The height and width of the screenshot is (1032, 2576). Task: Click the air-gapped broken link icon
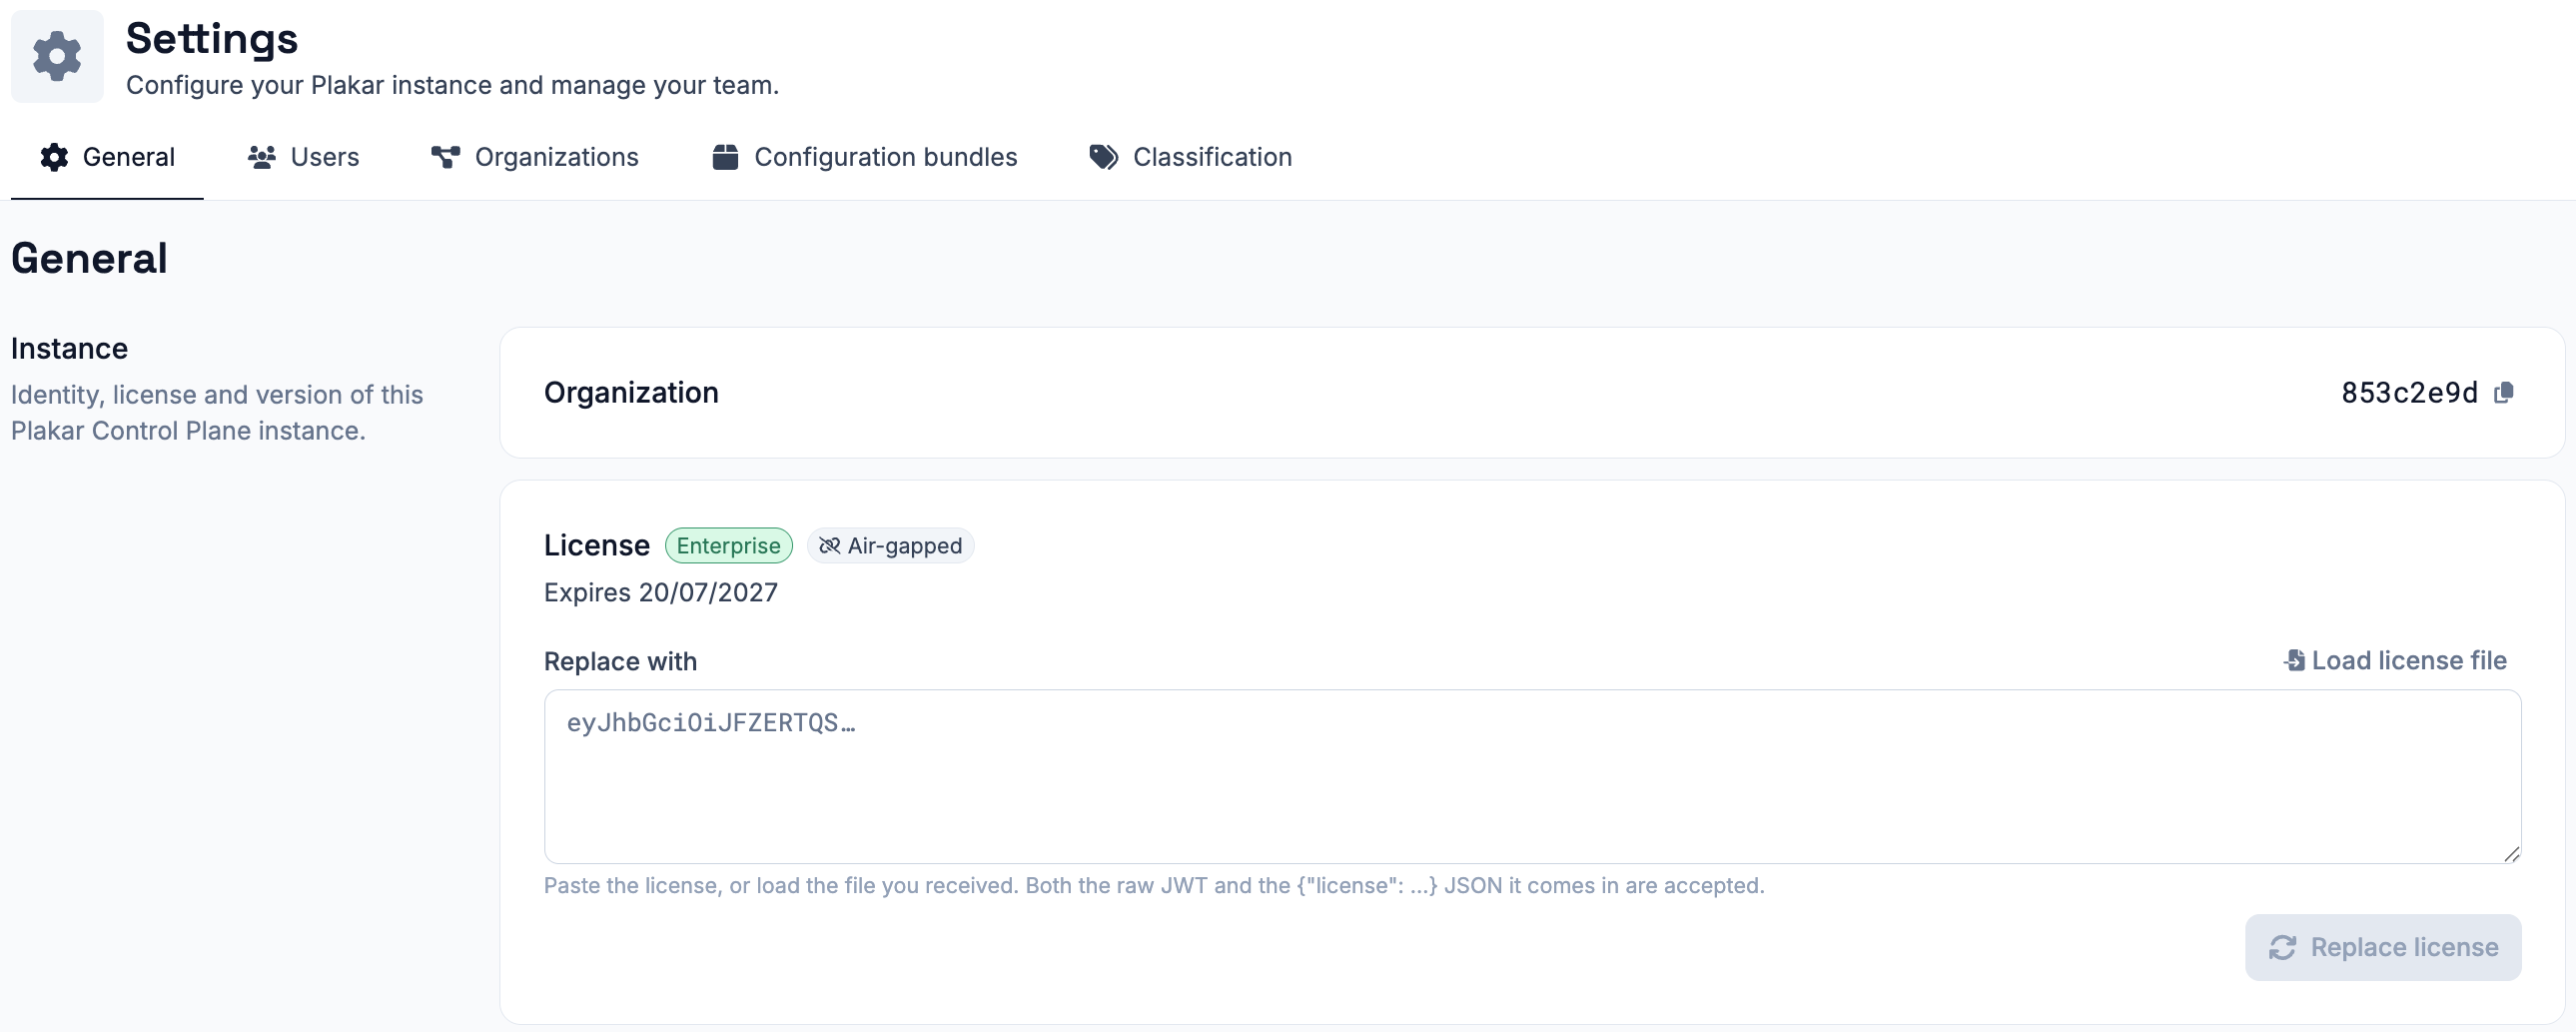[x=829, y=546]
